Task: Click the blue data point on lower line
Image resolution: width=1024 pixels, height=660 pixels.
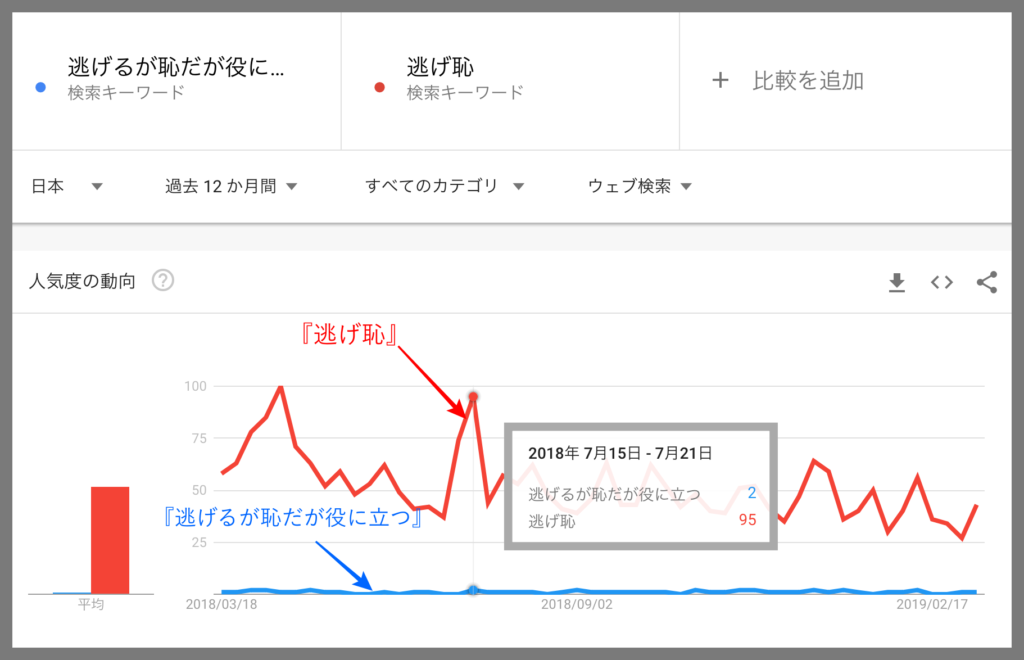Action: 473,590
